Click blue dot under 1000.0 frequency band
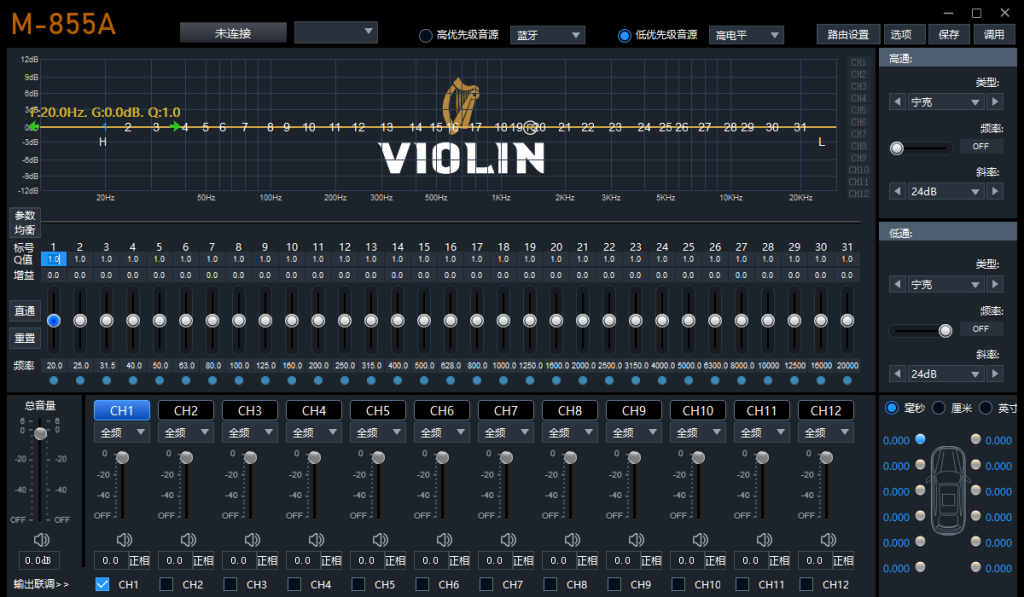The image size is (1024, 597). coord(503,380)
